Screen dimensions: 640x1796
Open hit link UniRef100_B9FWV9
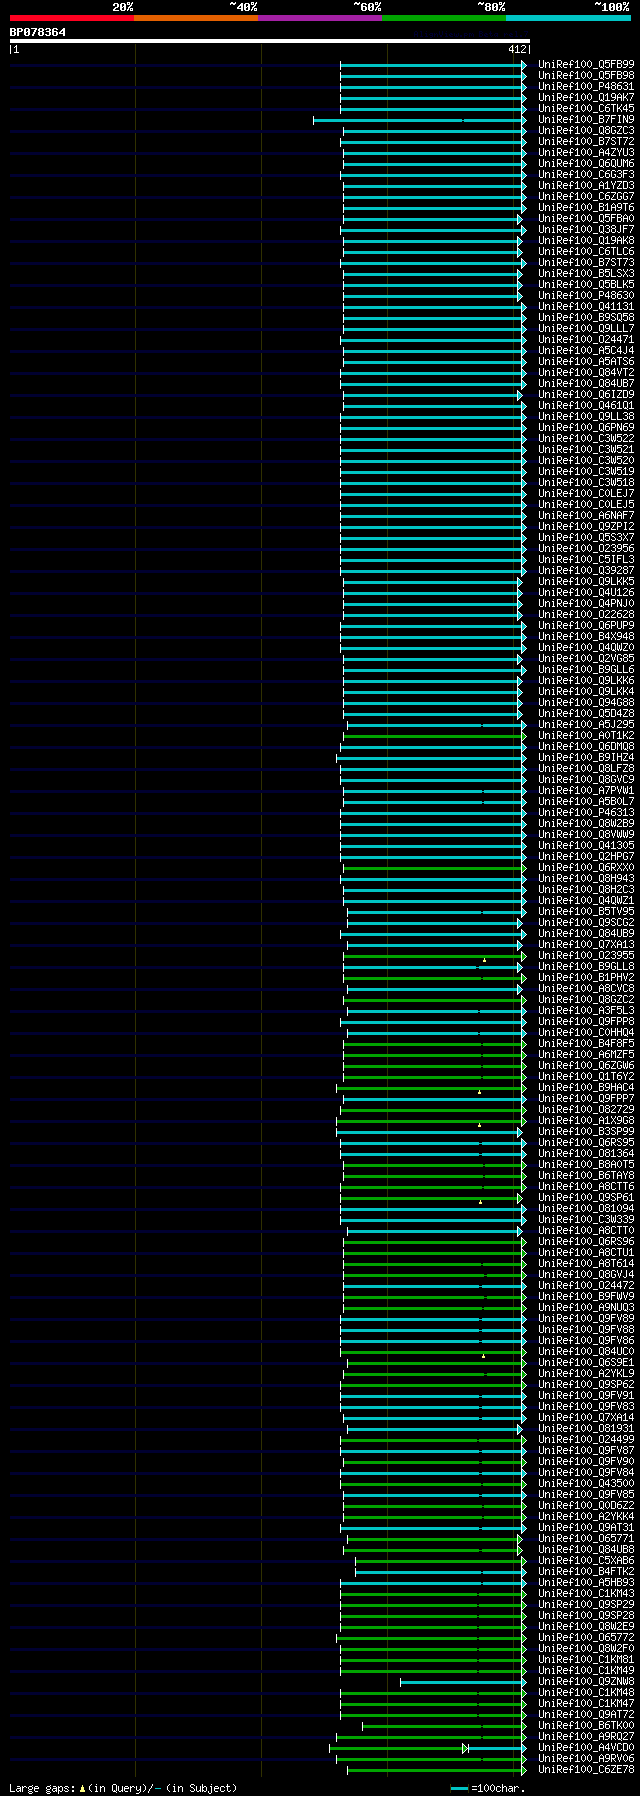coord(586,1296)
